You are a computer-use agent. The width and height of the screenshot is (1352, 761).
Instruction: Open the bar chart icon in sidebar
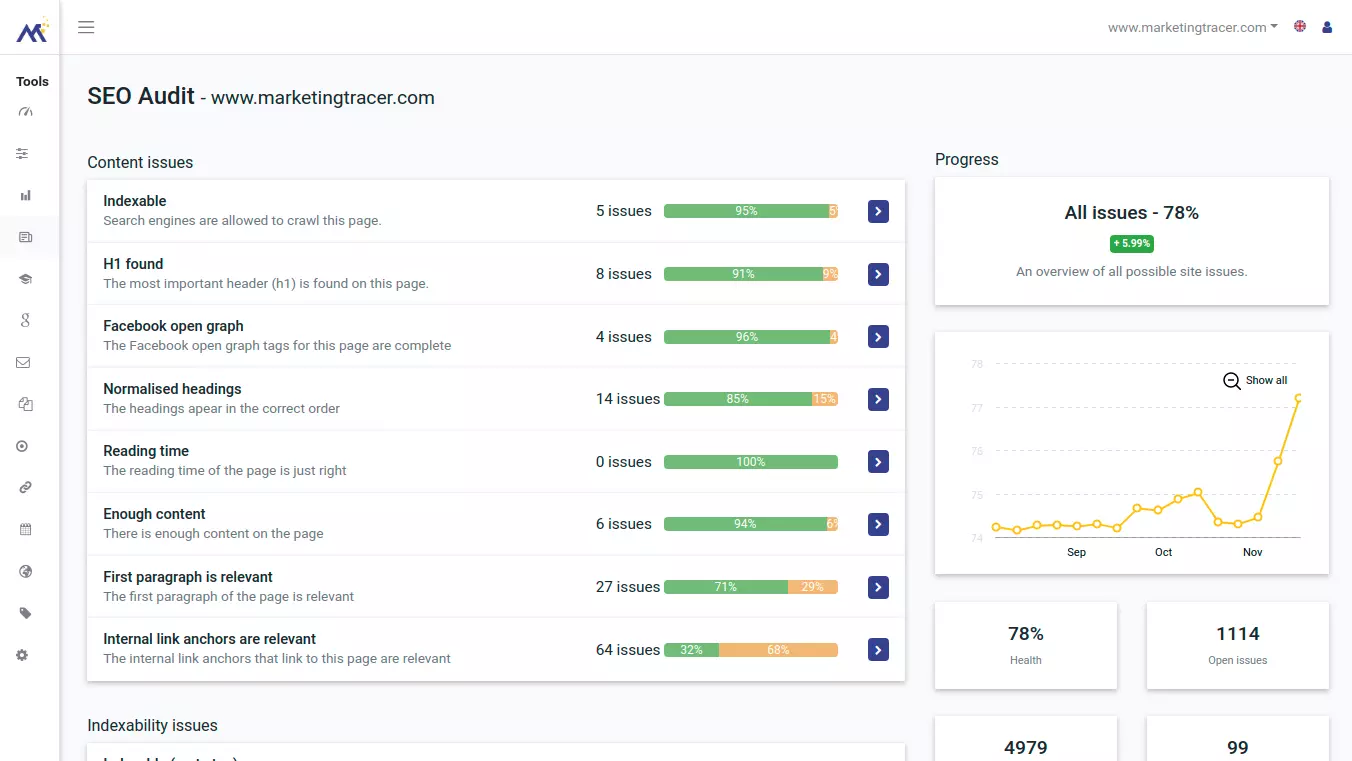26,196
